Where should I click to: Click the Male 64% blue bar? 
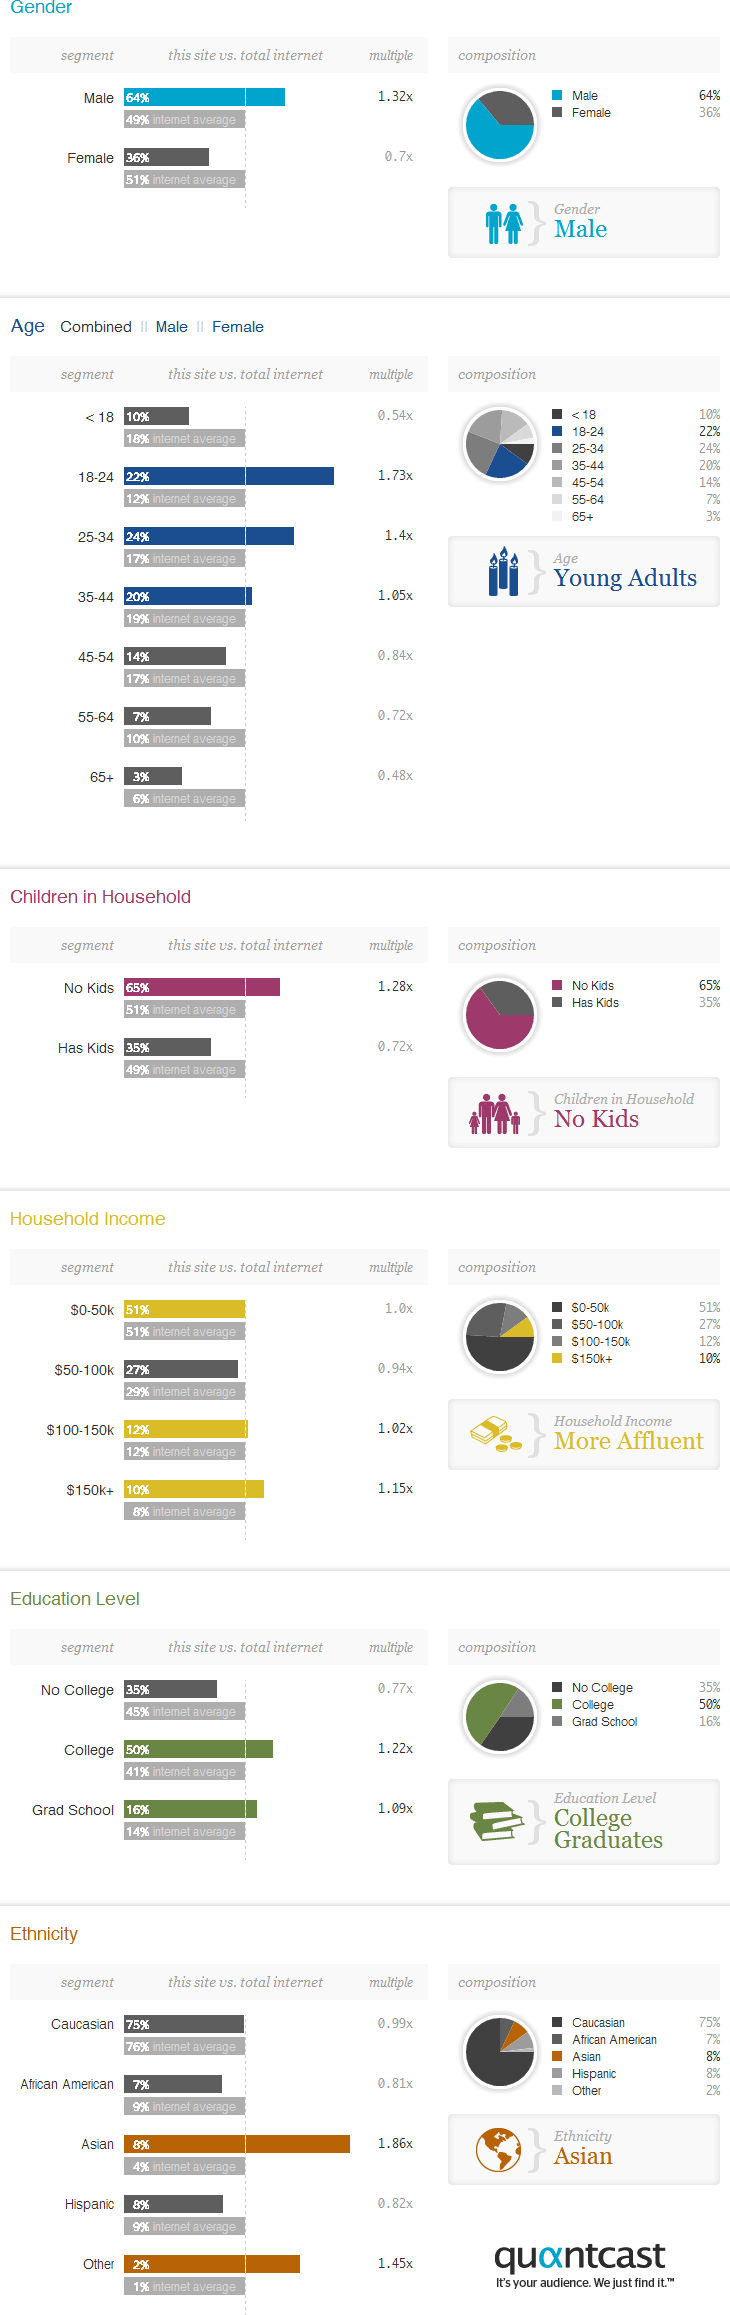point(205,97)
